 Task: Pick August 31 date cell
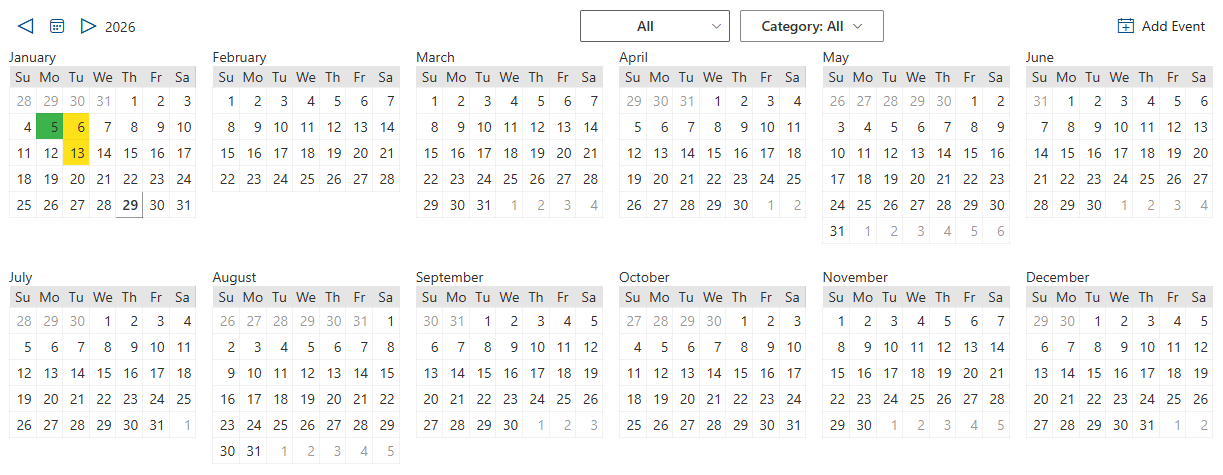[254, 451]
